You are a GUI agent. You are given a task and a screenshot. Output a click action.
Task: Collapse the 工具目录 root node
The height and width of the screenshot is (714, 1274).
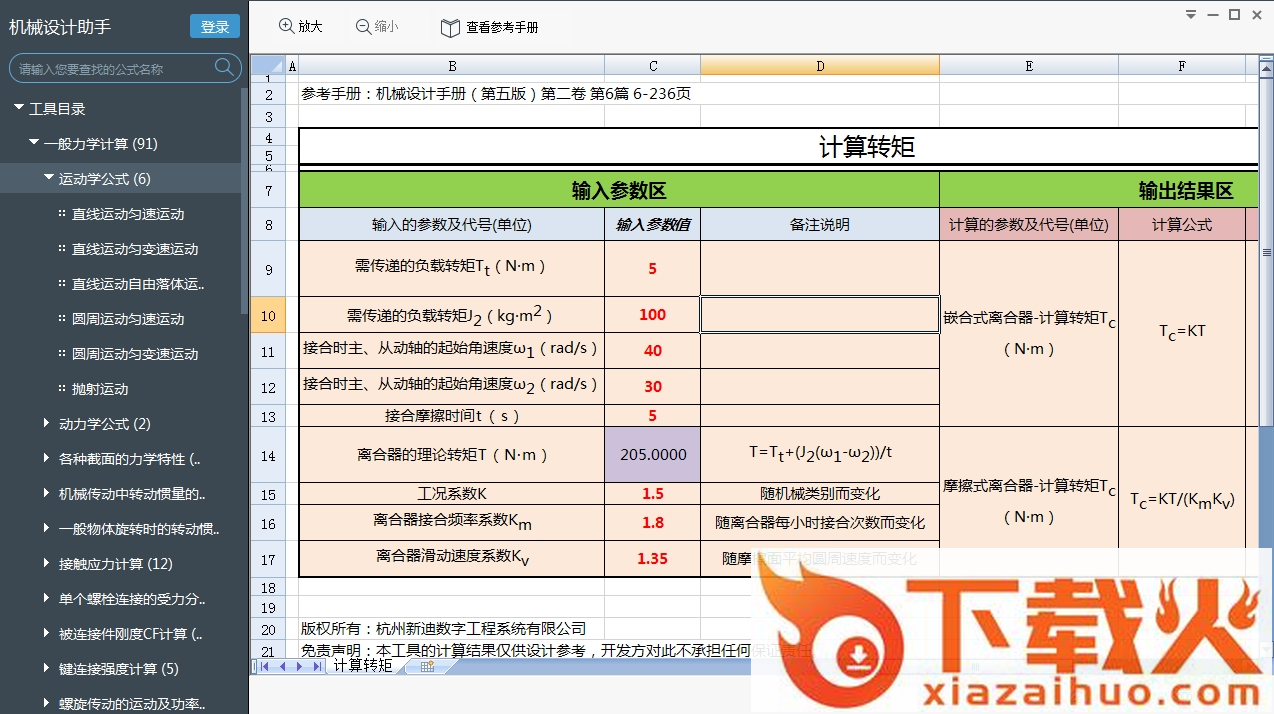point(19,108)
